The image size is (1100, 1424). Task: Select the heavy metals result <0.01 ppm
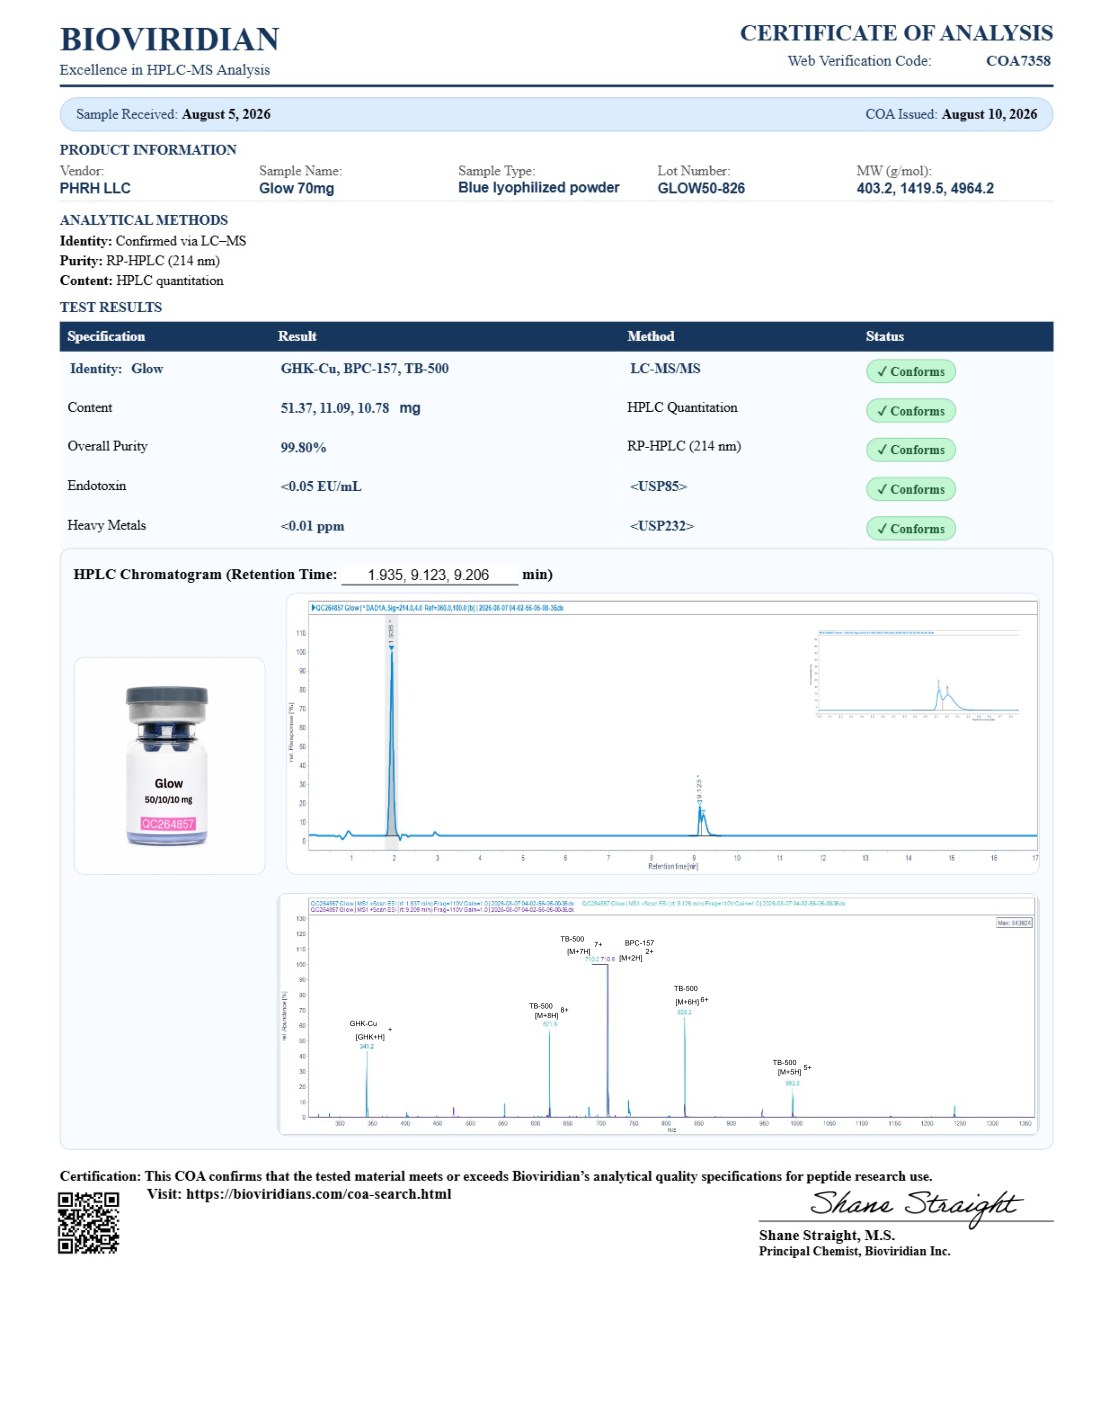tap(312, 526)
